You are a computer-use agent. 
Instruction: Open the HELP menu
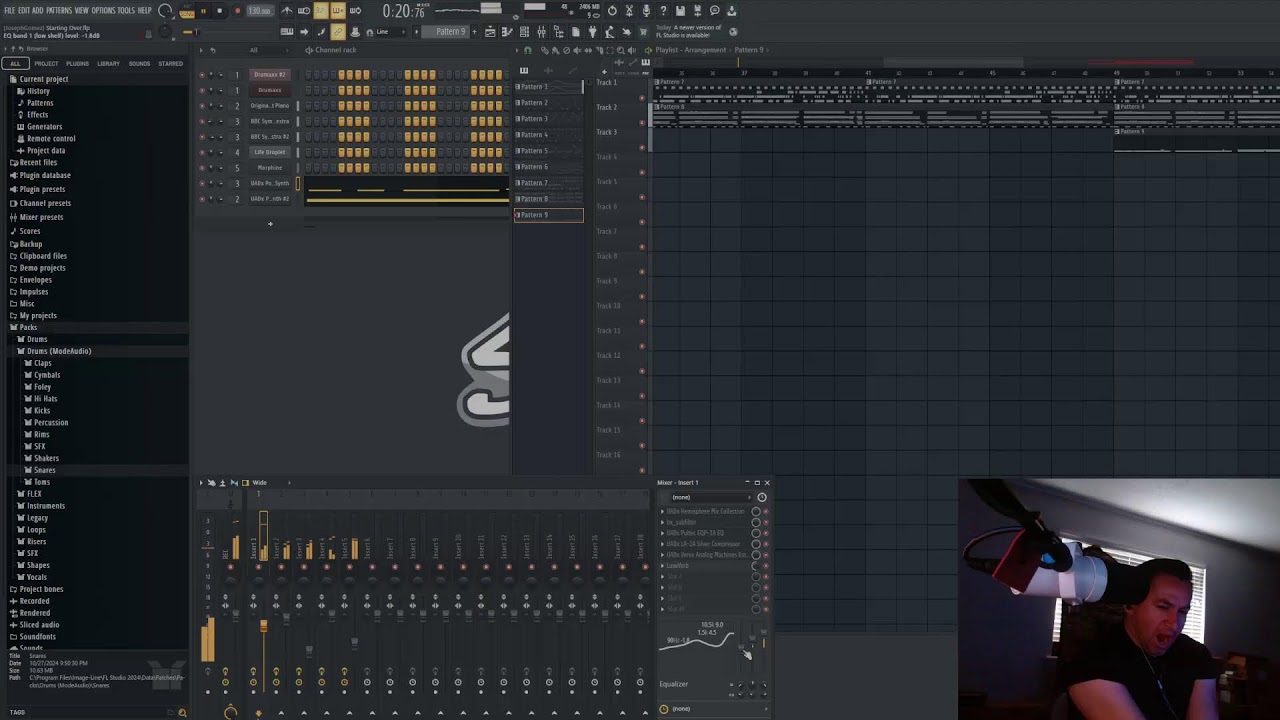[x=144, y=10]
